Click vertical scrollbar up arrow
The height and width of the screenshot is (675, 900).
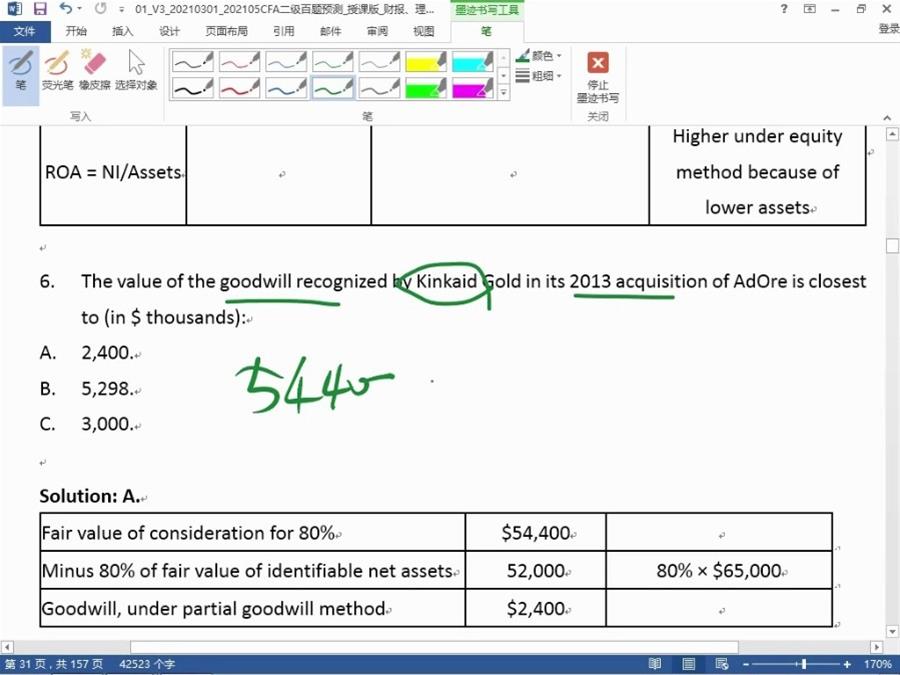point(892,134)
